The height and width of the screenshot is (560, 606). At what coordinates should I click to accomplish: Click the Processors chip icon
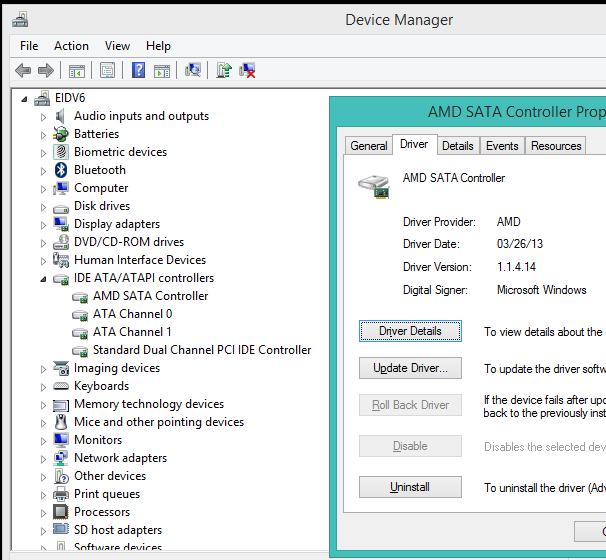pos(61,512)
